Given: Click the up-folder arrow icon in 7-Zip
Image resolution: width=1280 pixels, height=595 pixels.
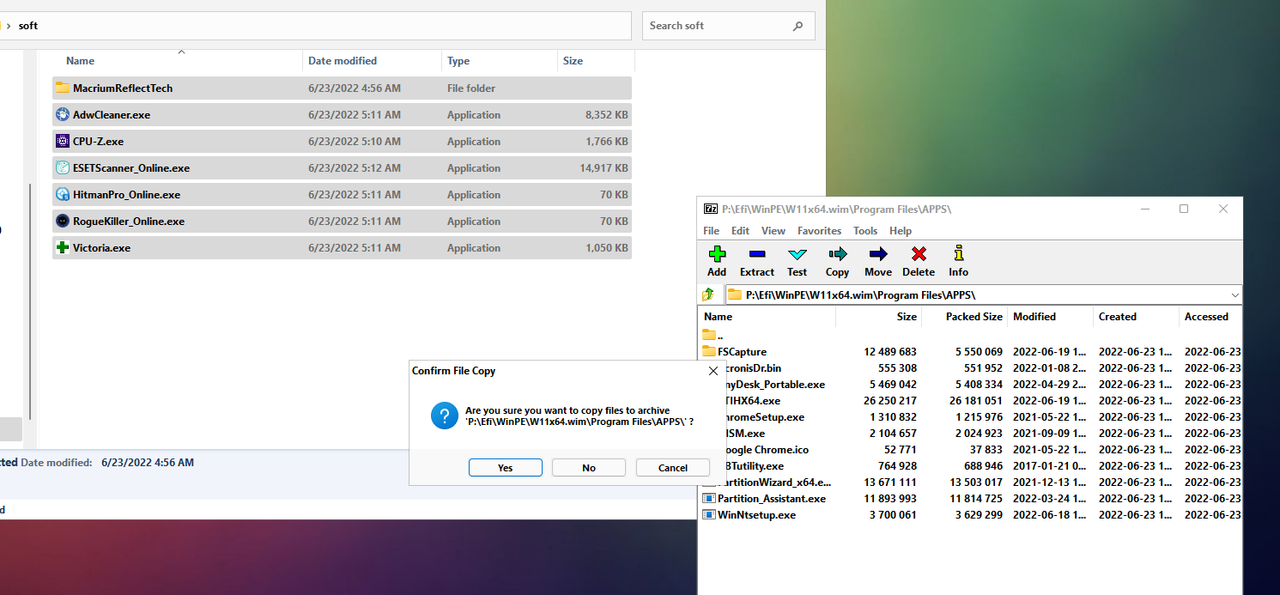Looking at the screenshot, I should point(708,294).
